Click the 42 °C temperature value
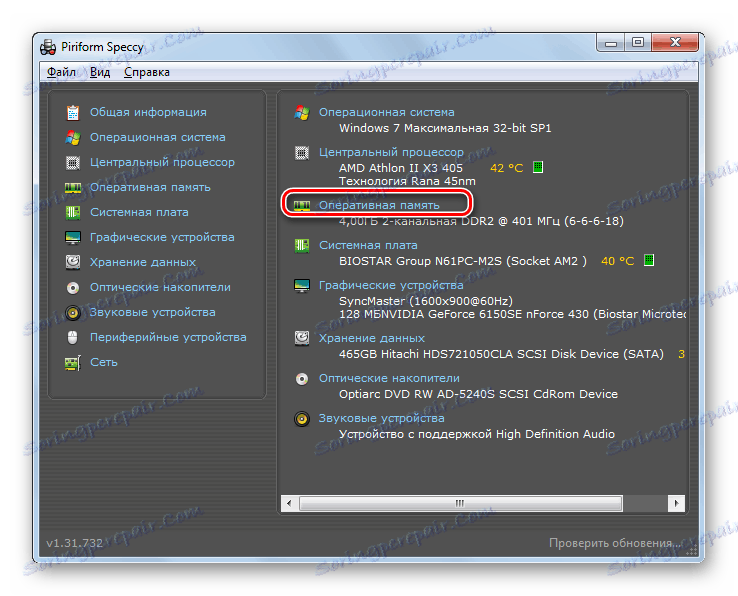Image resolution: width=738 pixels, height=596 pixels. pyautogui.click(x=506, y=168)
